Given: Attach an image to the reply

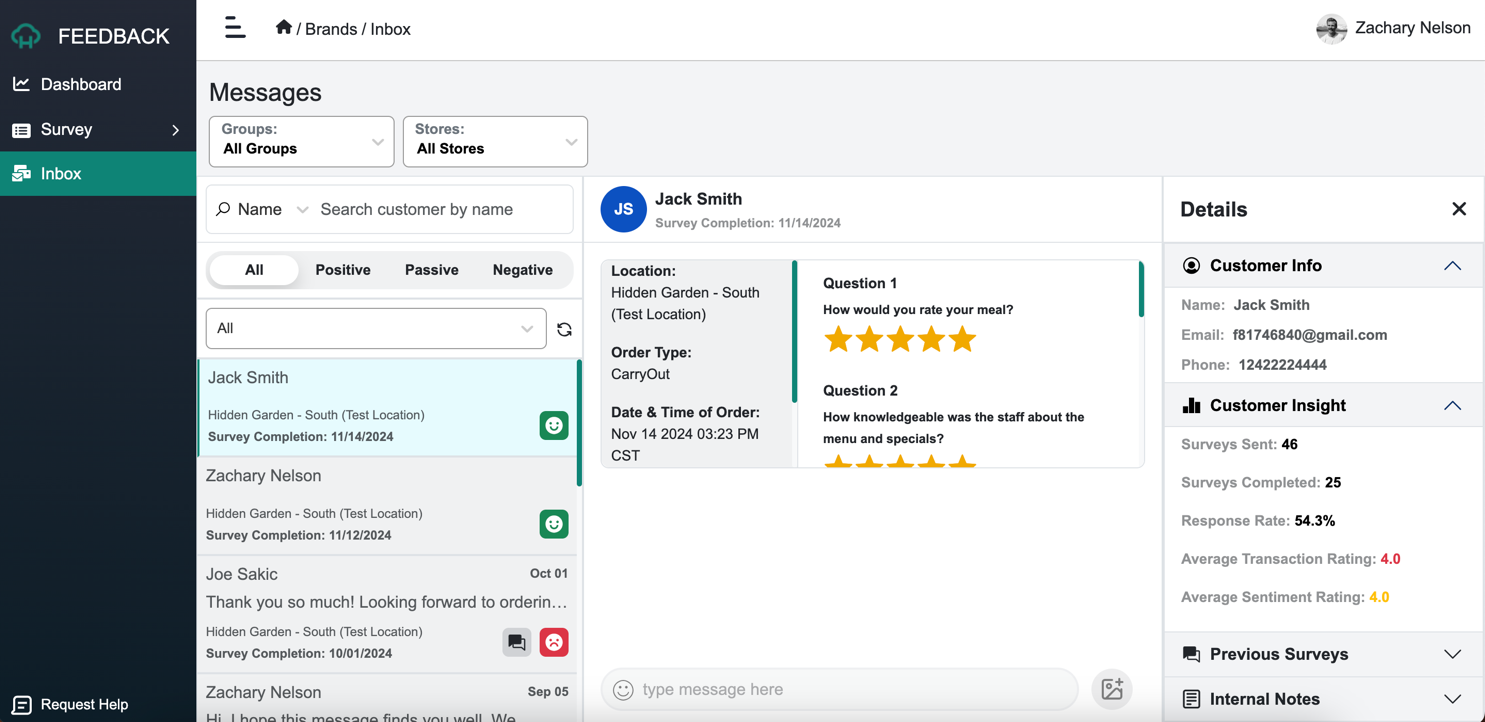Looking at the screenshot, I should coord(1111,689).
